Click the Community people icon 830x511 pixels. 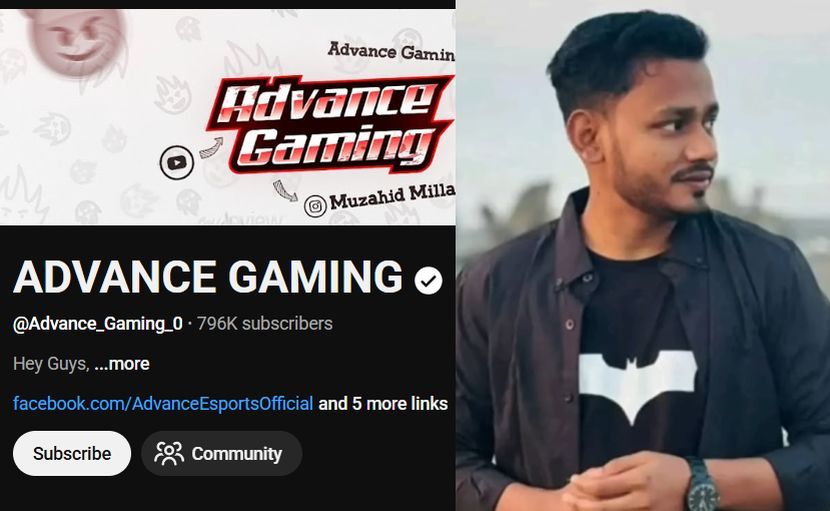point(169,453)
